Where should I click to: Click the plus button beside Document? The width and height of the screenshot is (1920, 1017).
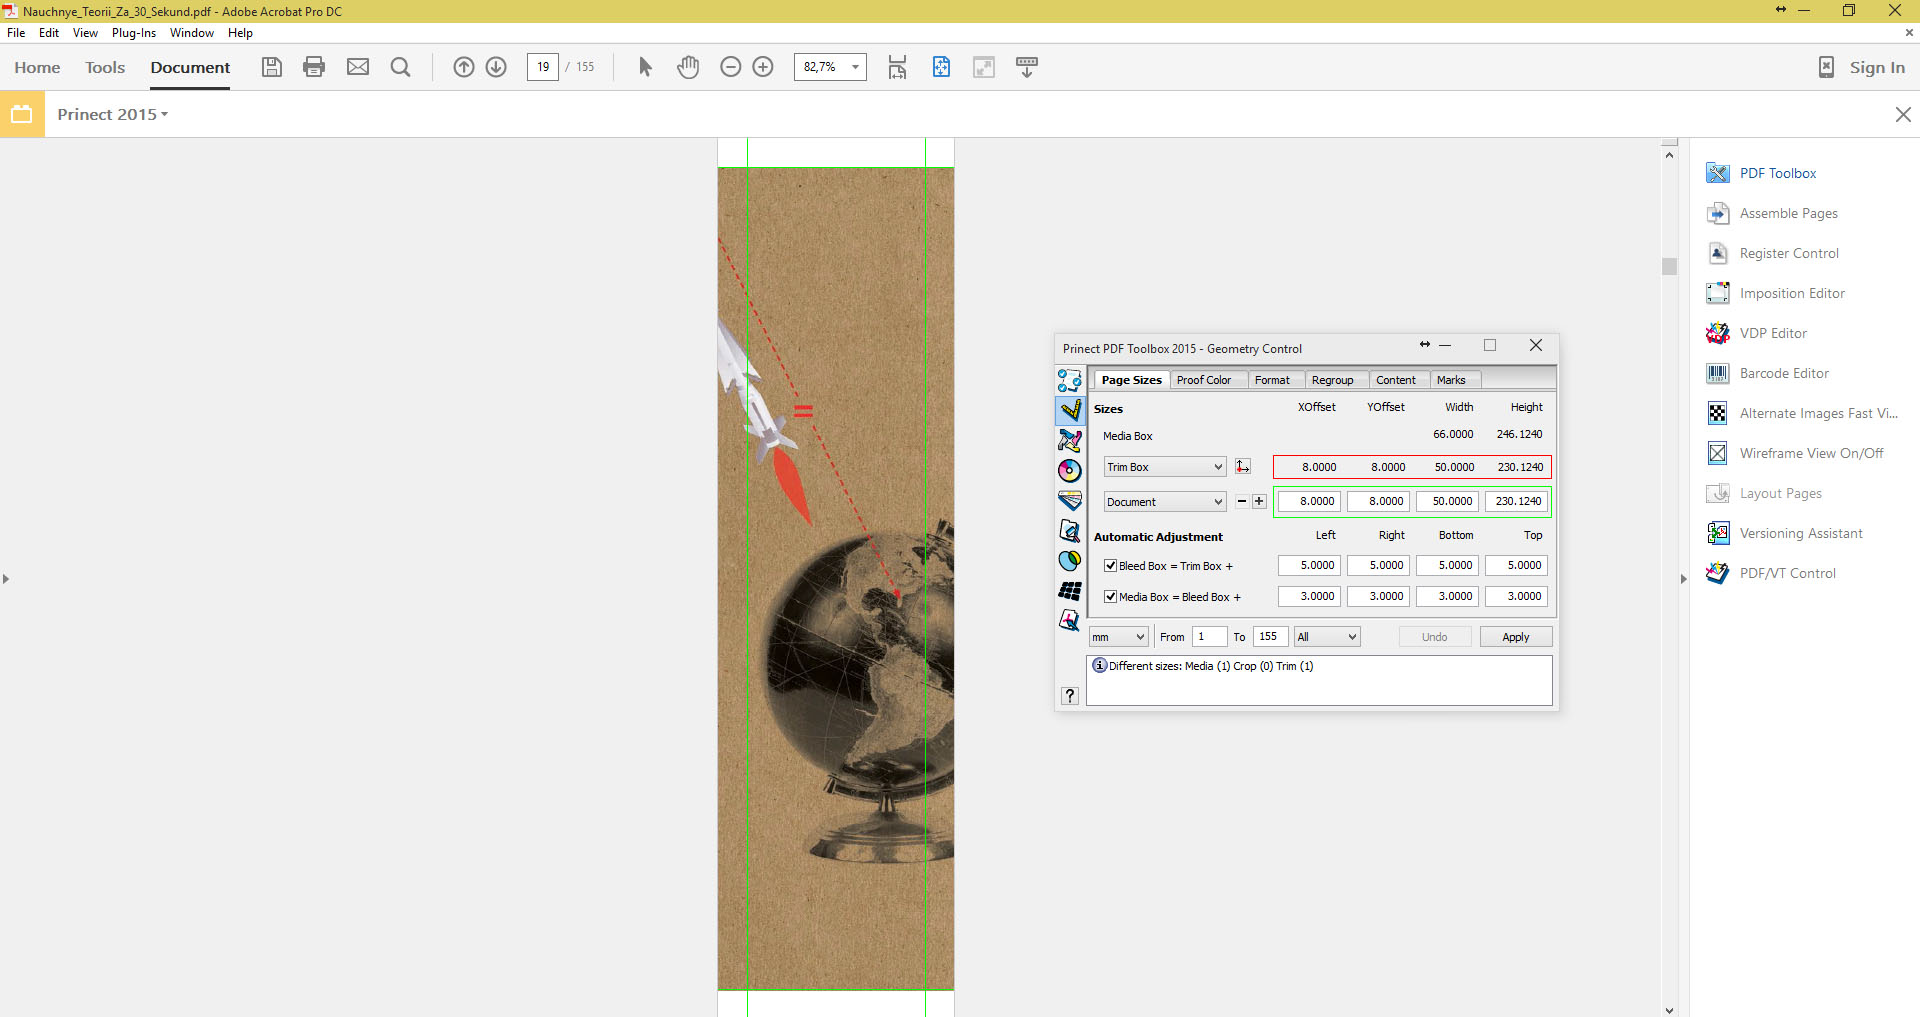1259,501
